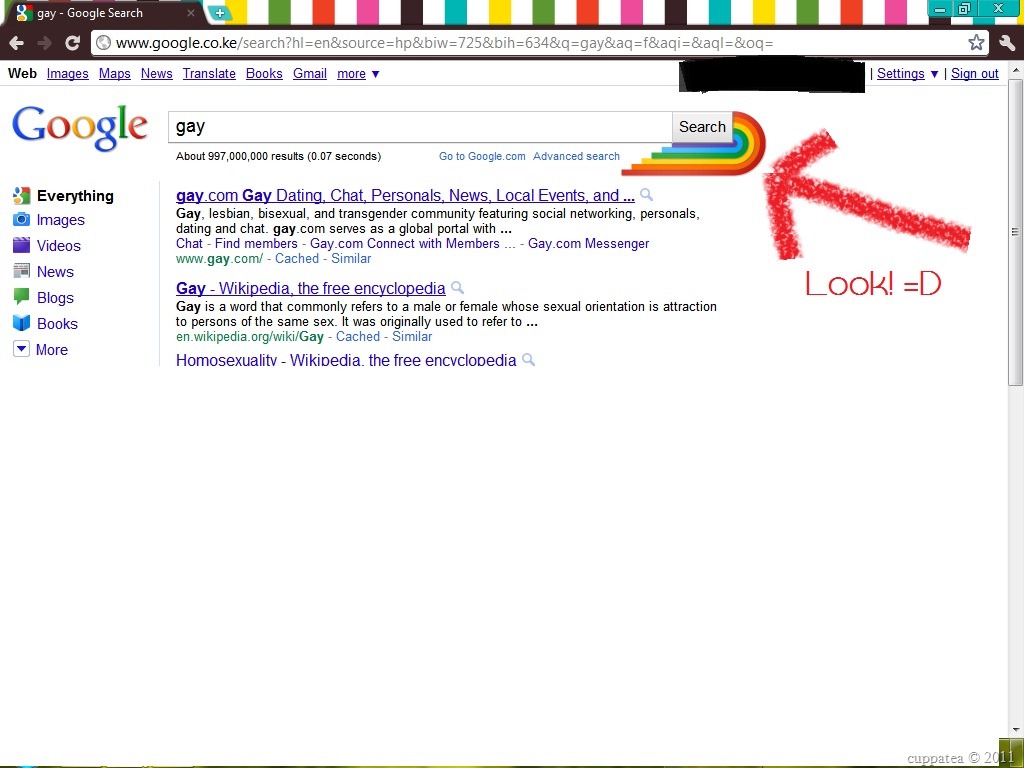Screen dimensions: 1024x768
Task: Click the Search button
Action: pos(702,127)
